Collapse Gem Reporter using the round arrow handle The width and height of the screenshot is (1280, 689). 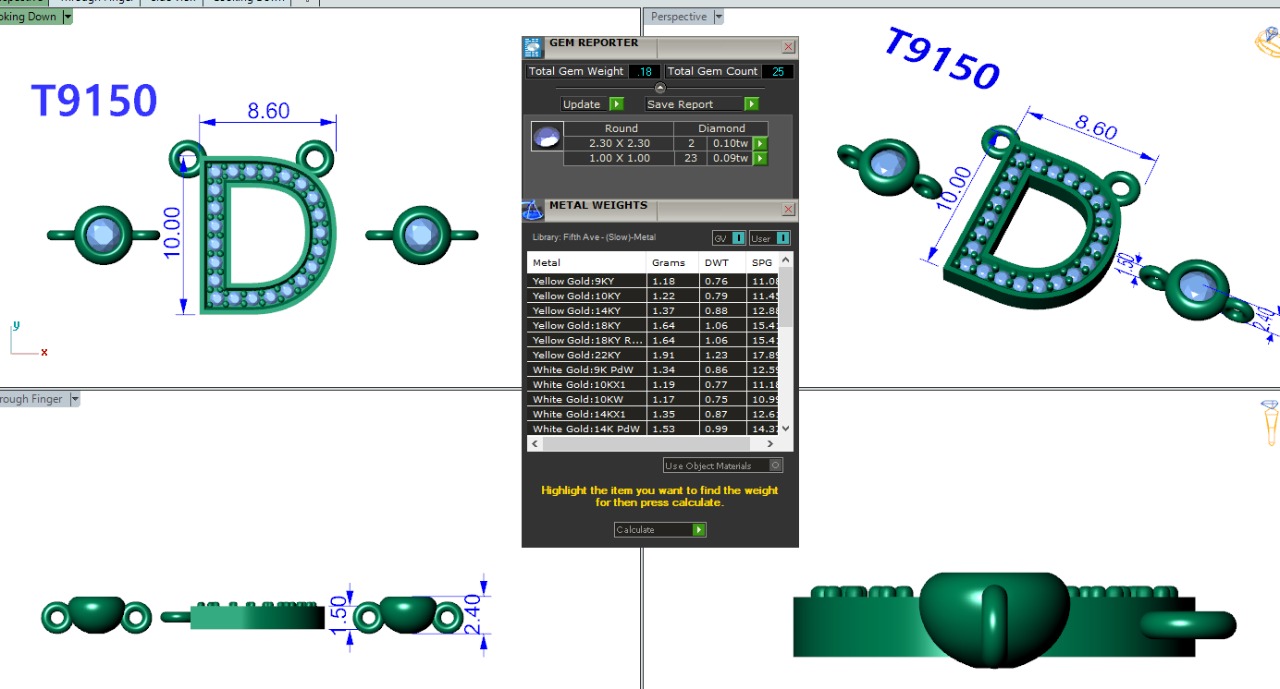coord(660,88)
